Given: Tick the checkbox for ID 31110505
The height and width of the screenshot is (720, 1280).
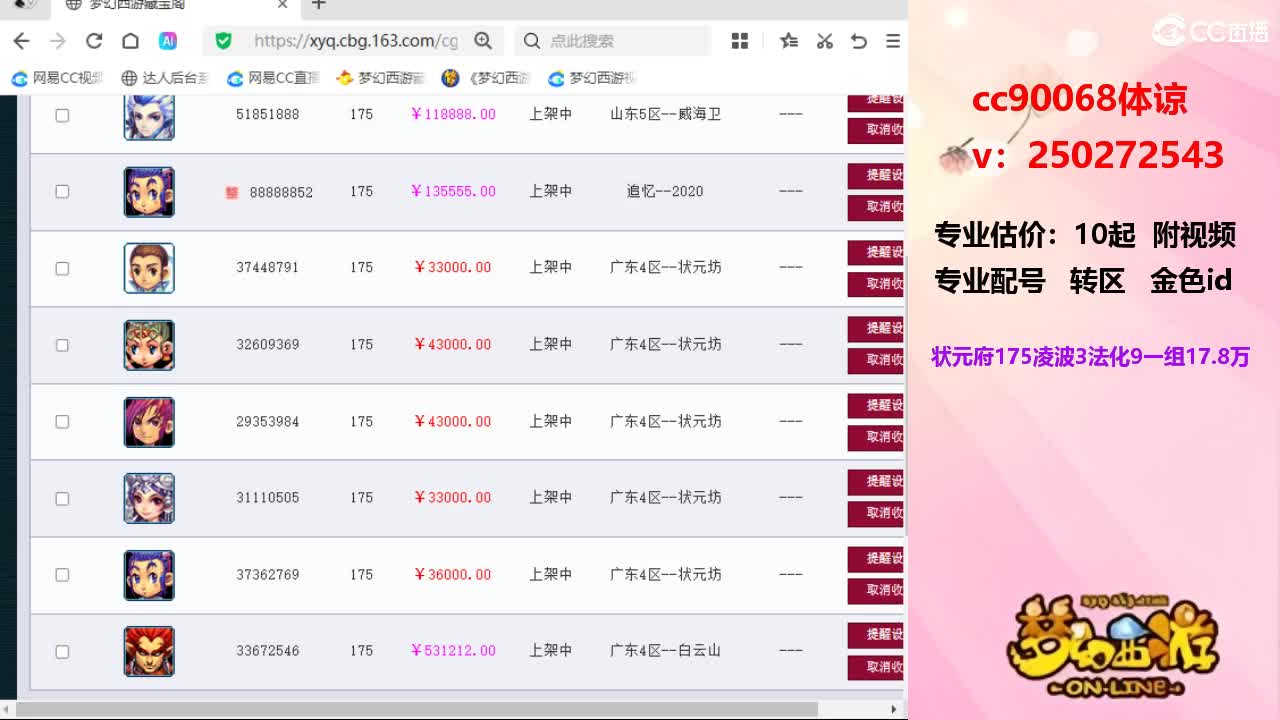Looking at the screenshot, I should 62,498.
